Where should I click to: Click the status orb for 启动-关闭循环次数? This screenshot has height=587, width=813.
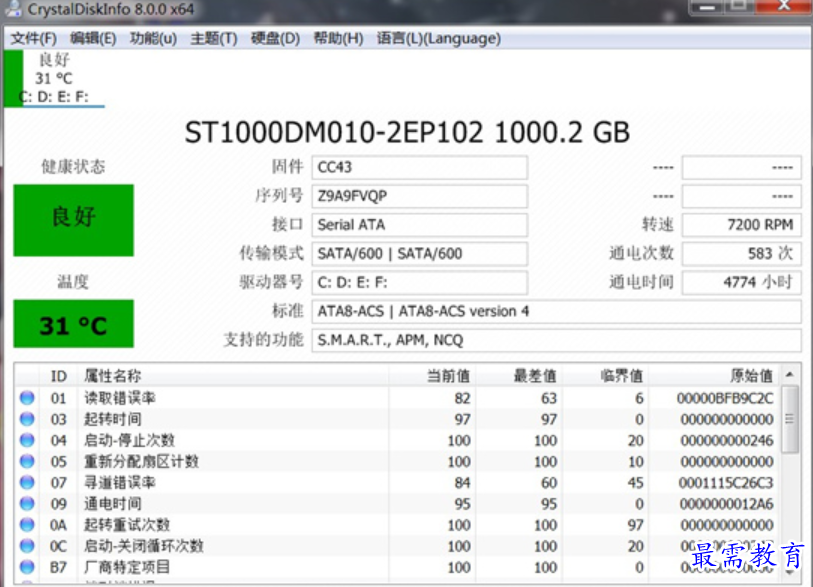point(27,546)
